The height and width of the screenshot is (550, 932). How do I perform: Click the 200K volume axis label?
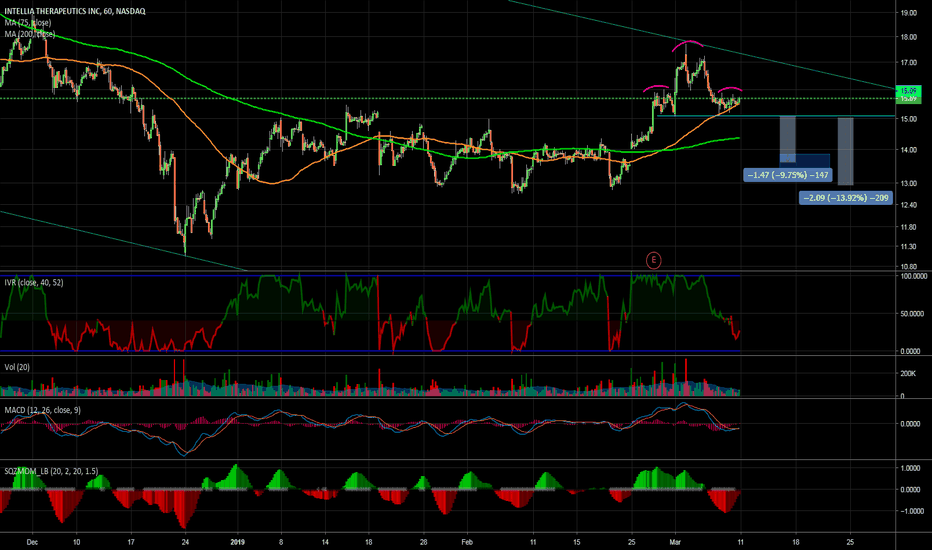coord(908,373)
